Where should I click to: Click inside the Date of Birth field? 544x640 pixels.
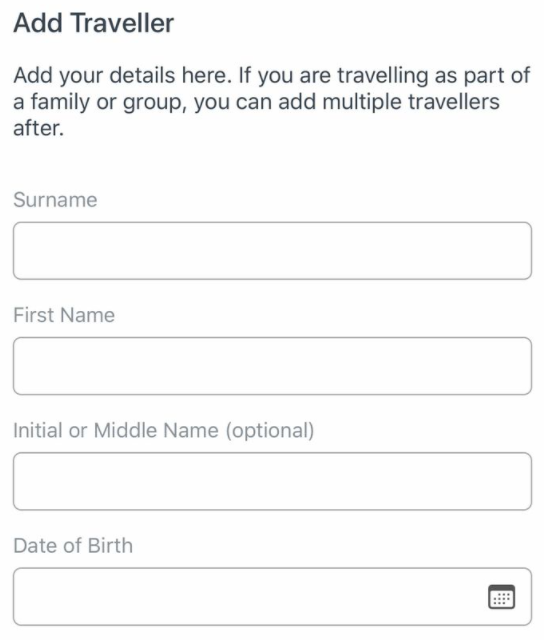[272, 596]
